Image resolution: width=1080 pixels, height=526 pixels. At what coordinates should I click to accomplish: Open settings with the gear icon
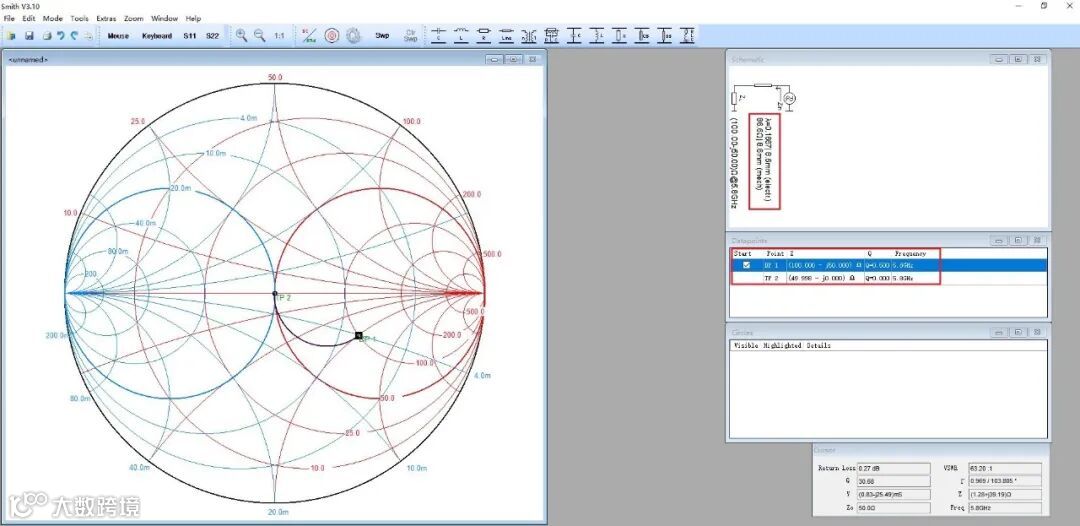(354, 36)
